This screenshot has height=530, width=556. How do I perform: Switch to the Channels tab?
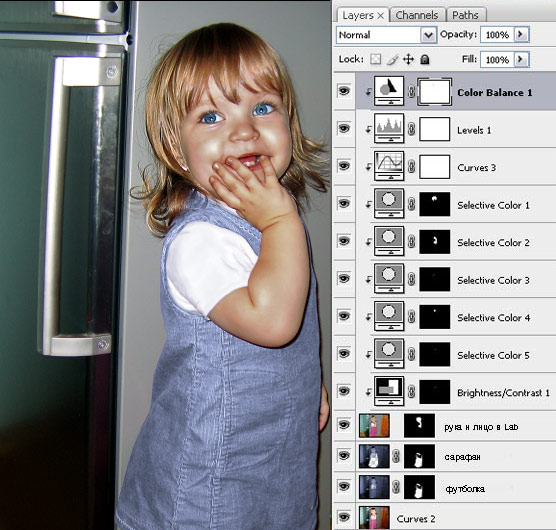pyautogui.click(x=417, y=15)
